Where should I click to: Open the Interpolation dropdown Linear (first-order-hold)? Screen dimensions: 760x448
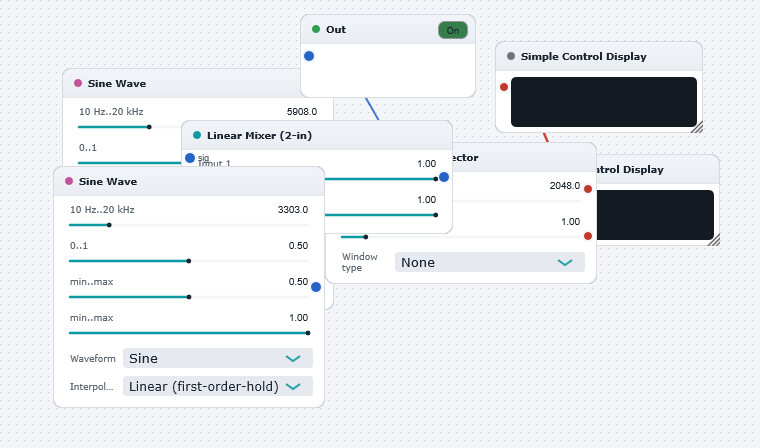click(x=218, y=386)
